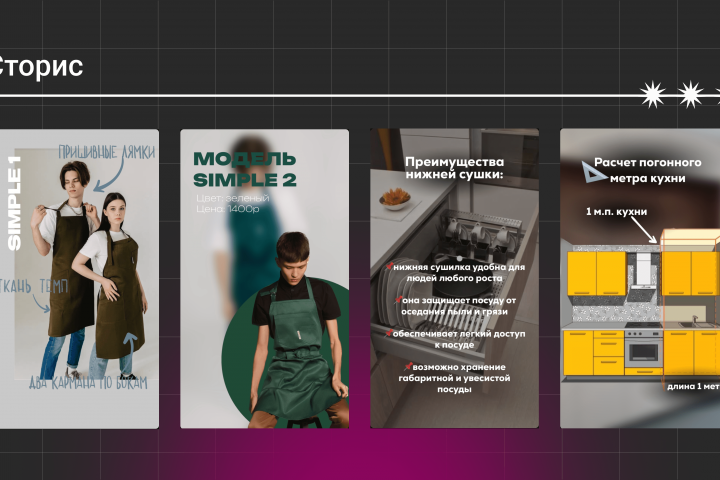720x480 pixels.
Task: Open the Расчет погонного метра кухни card
Action: (640, 278)
